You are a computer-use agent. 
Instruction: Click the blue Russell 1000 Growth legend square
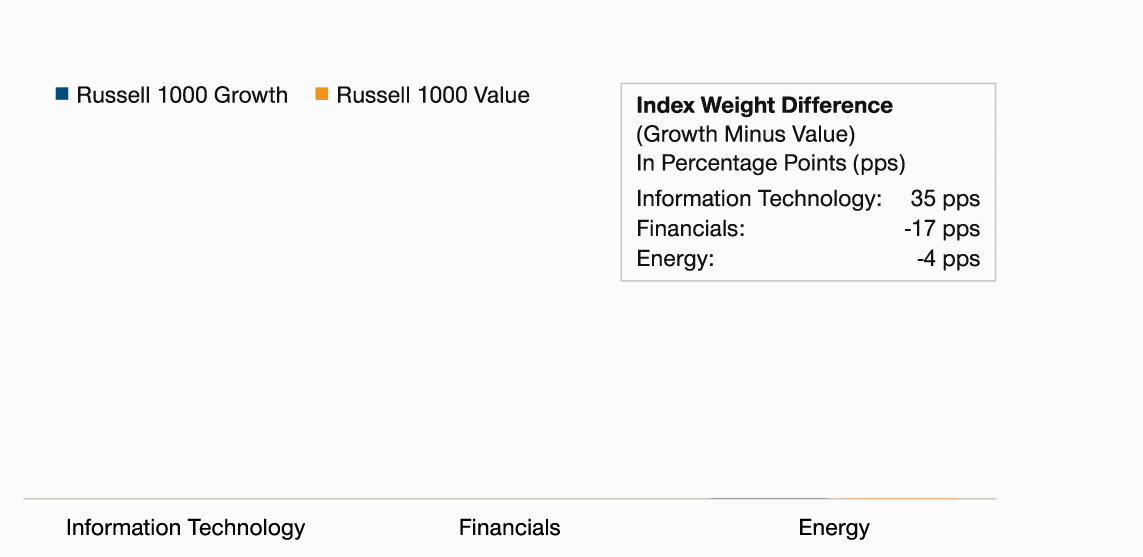pos(62,94)
